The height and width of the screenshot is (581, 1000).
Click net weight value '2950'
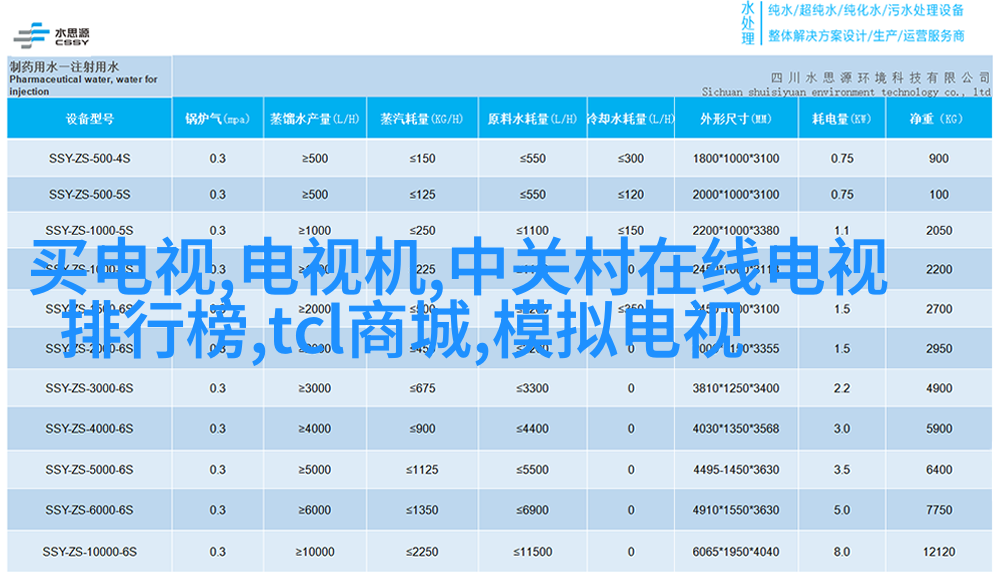point(939,348)
